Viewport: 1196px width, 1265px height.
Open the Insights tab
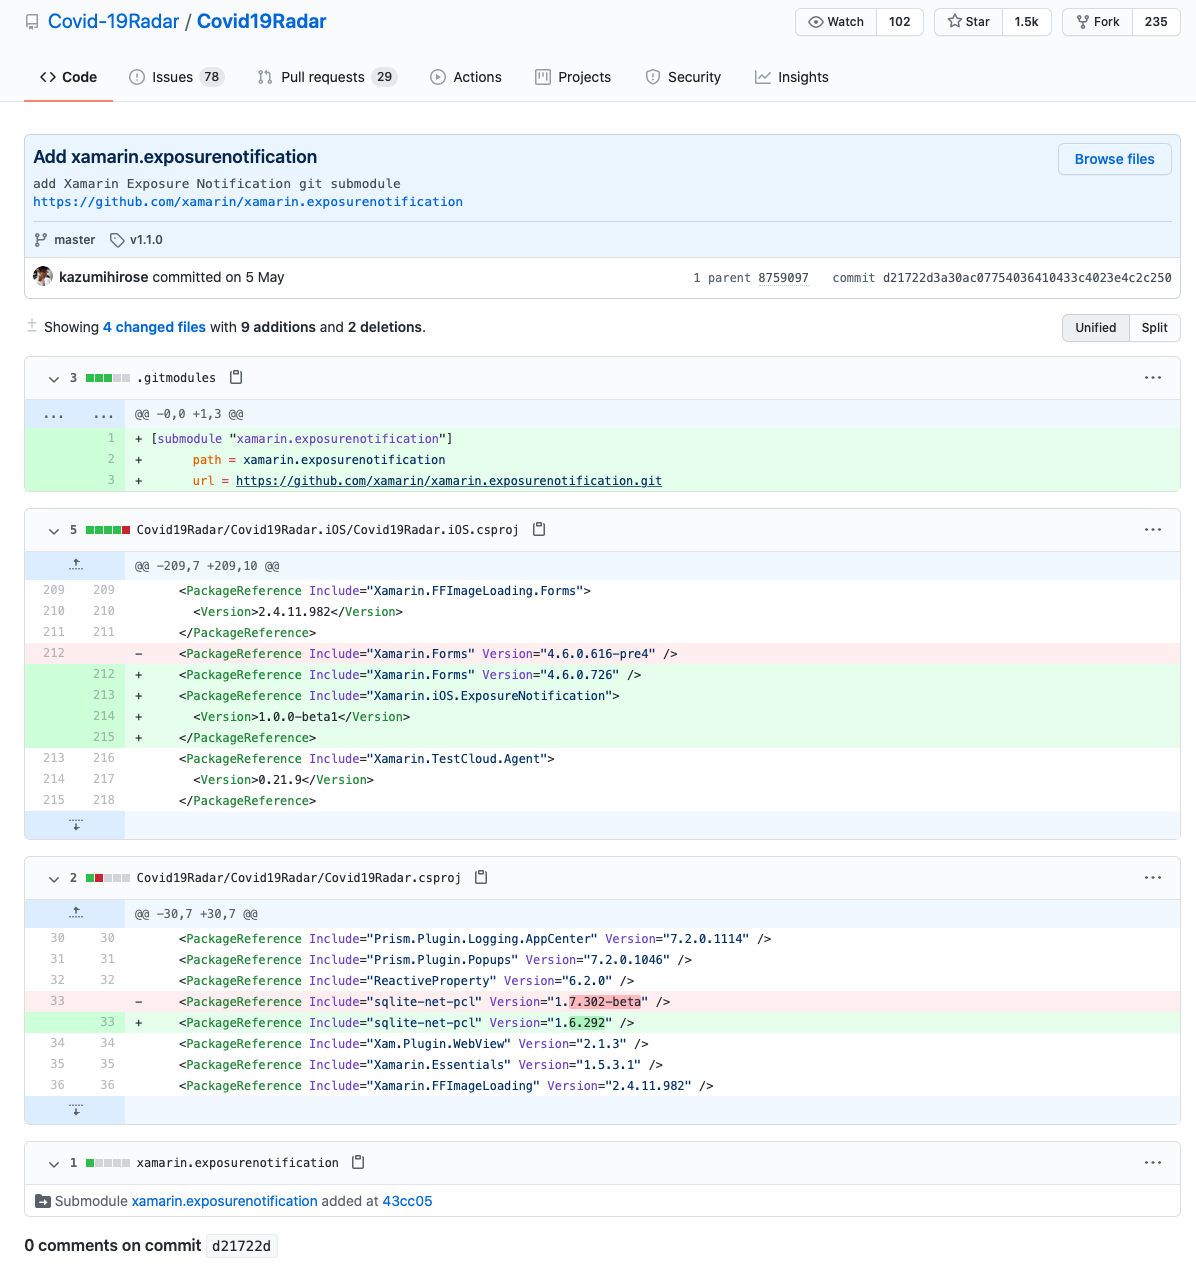click(x=792, y=77)
